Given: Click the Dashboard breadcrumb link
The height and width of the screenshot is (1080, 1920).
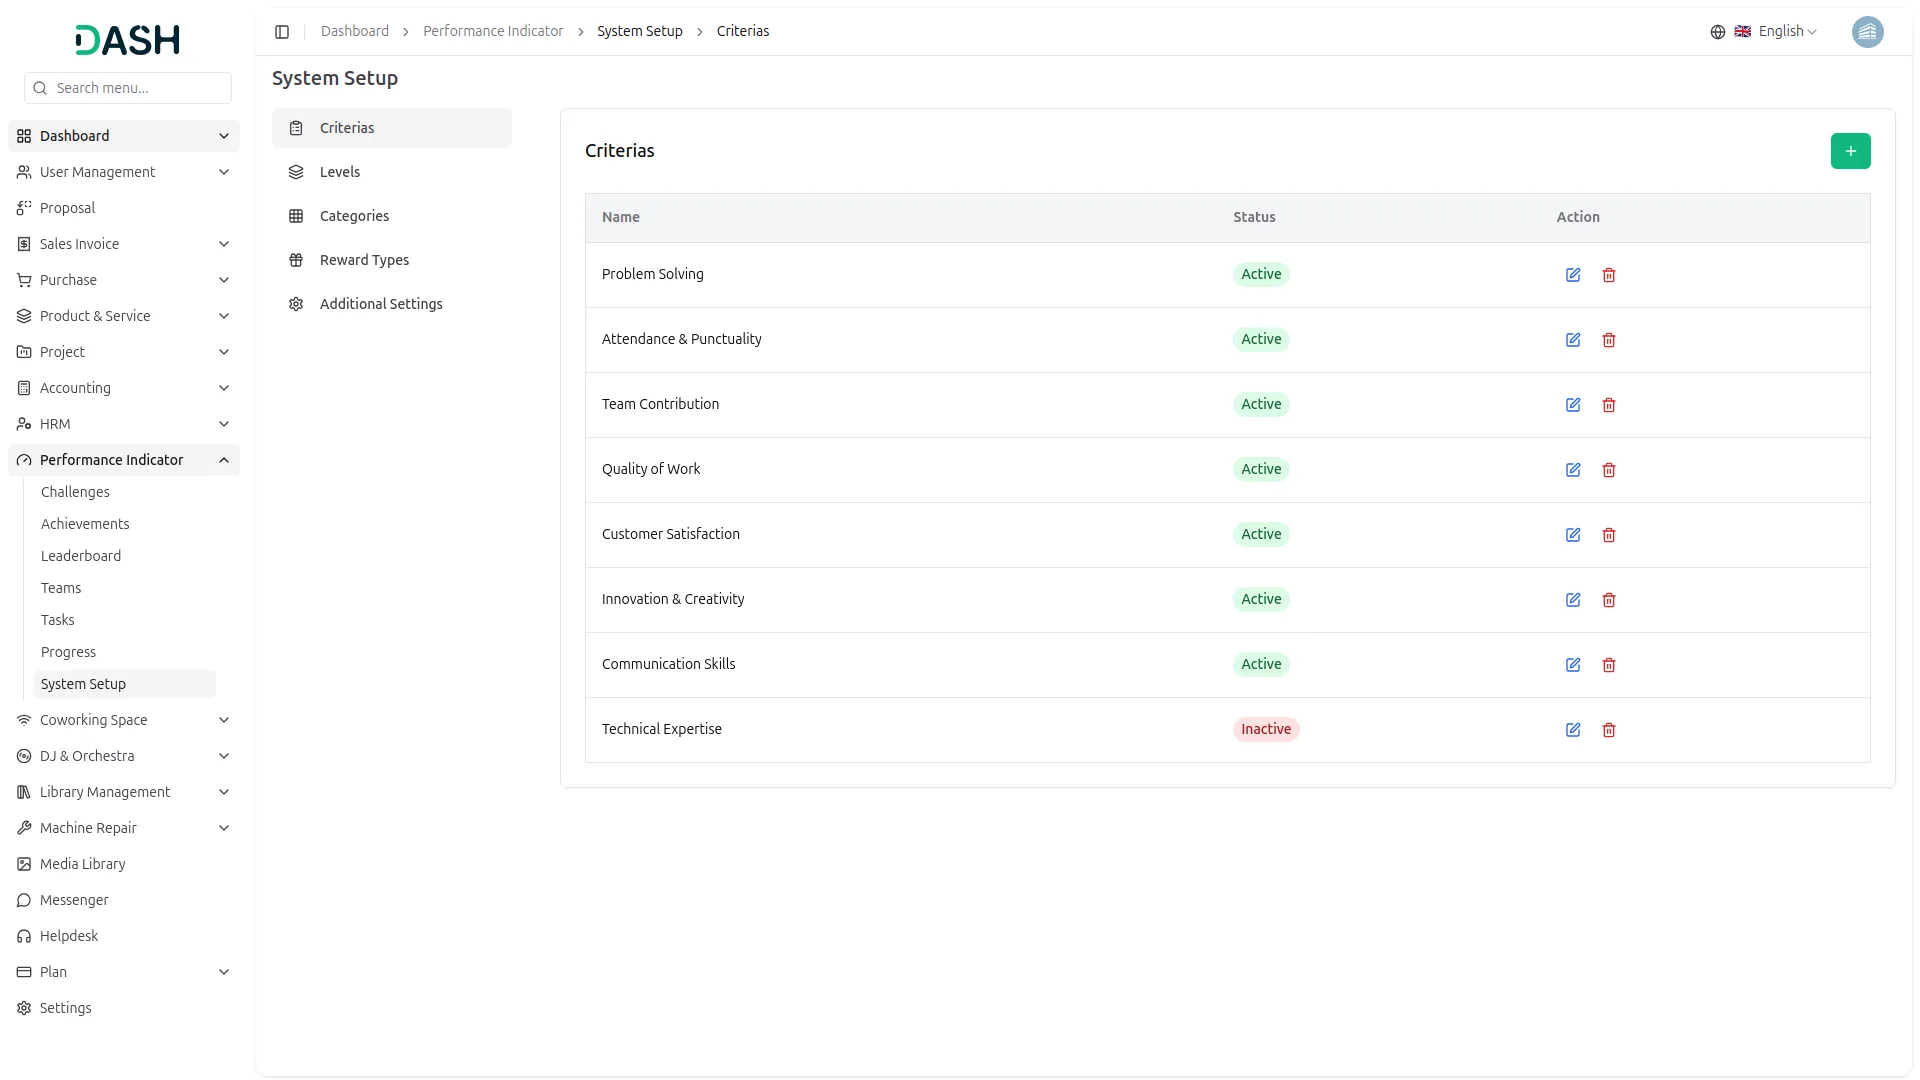Looking at the screenshot, I should pos(355,32).
